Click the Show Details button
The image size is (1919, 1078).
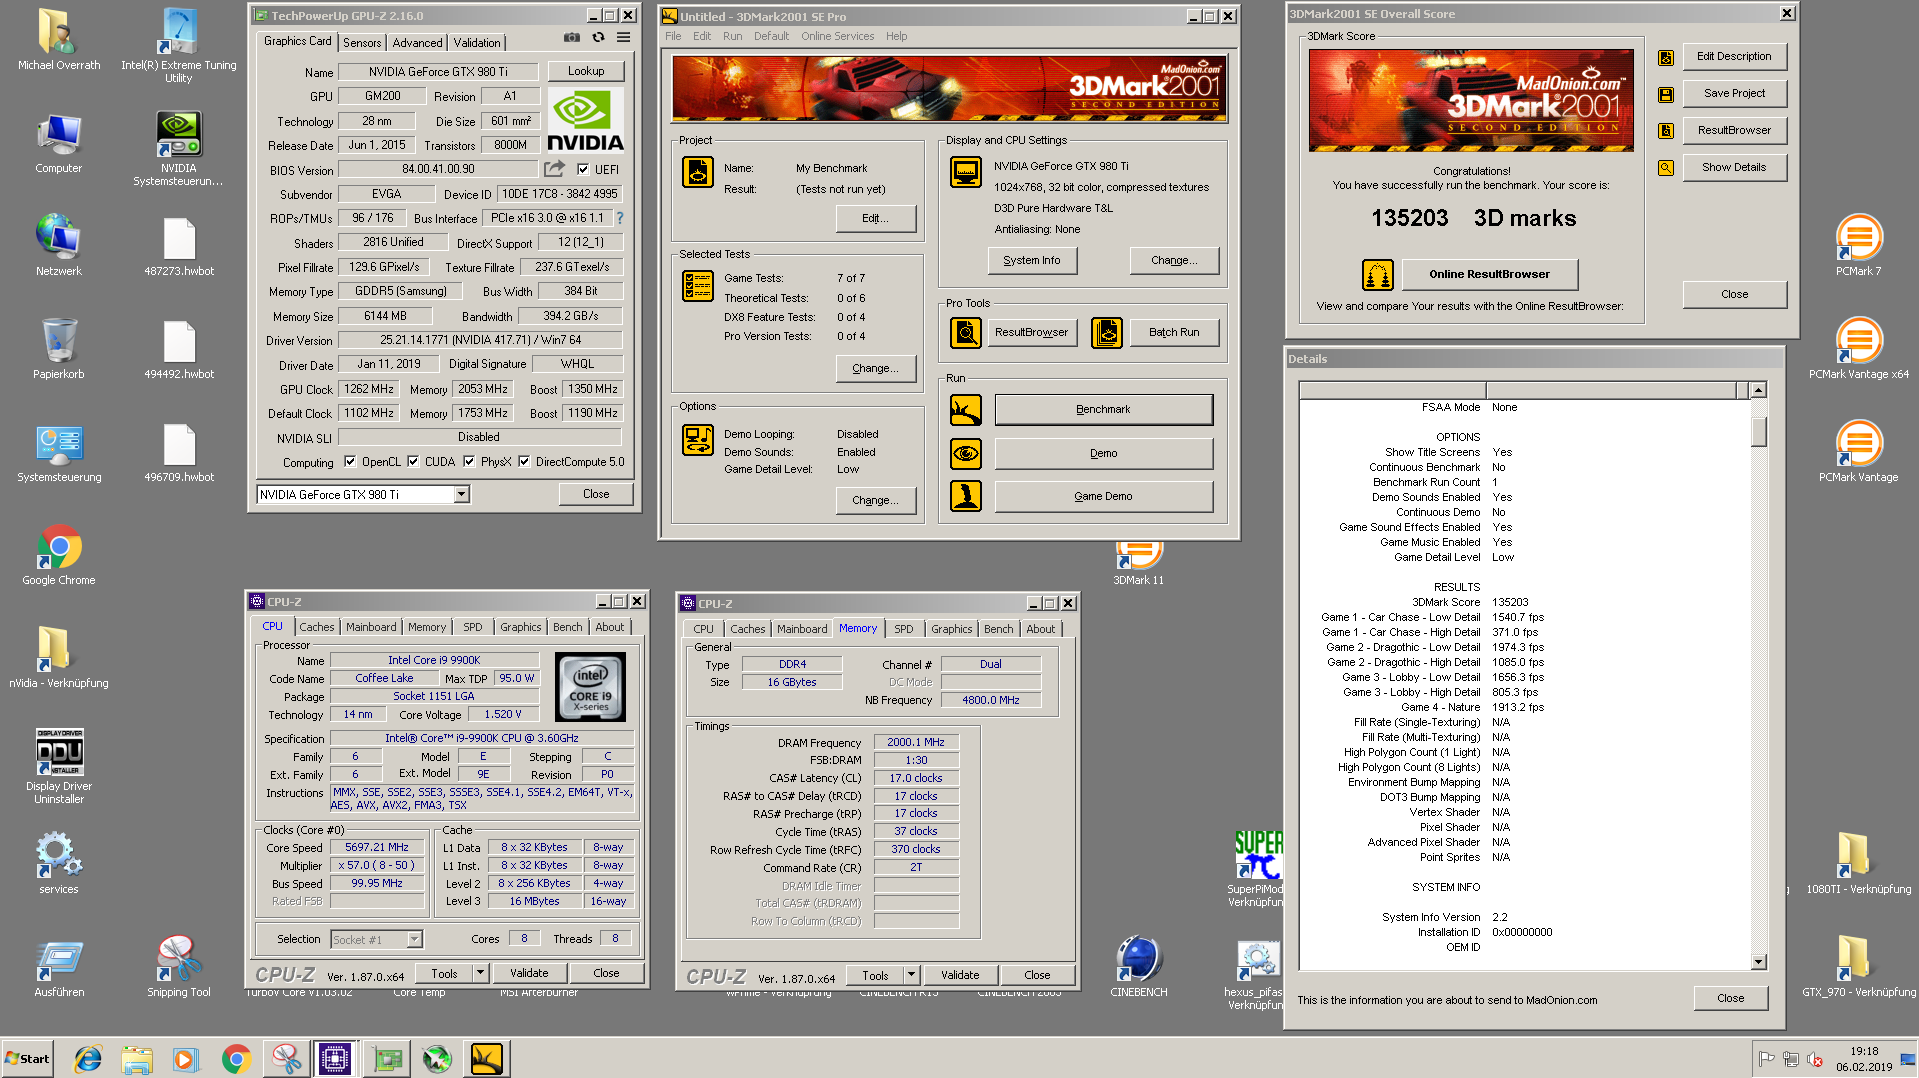pyautogui.click(x=1734, y=167)
